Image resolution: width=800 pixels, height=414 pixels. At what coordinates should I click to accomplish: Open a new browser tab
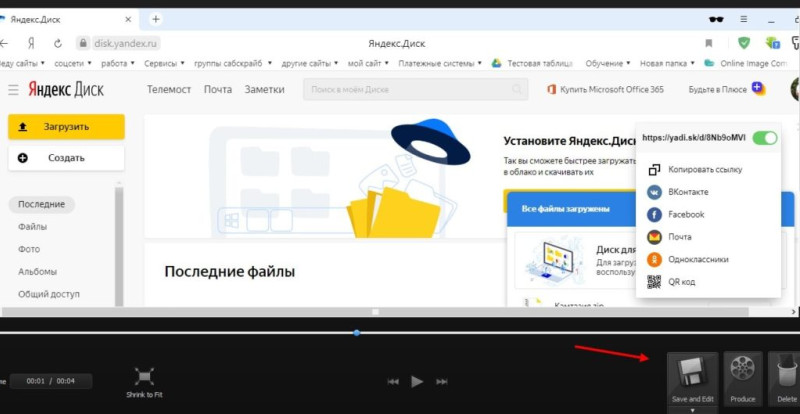coord(156,19)
